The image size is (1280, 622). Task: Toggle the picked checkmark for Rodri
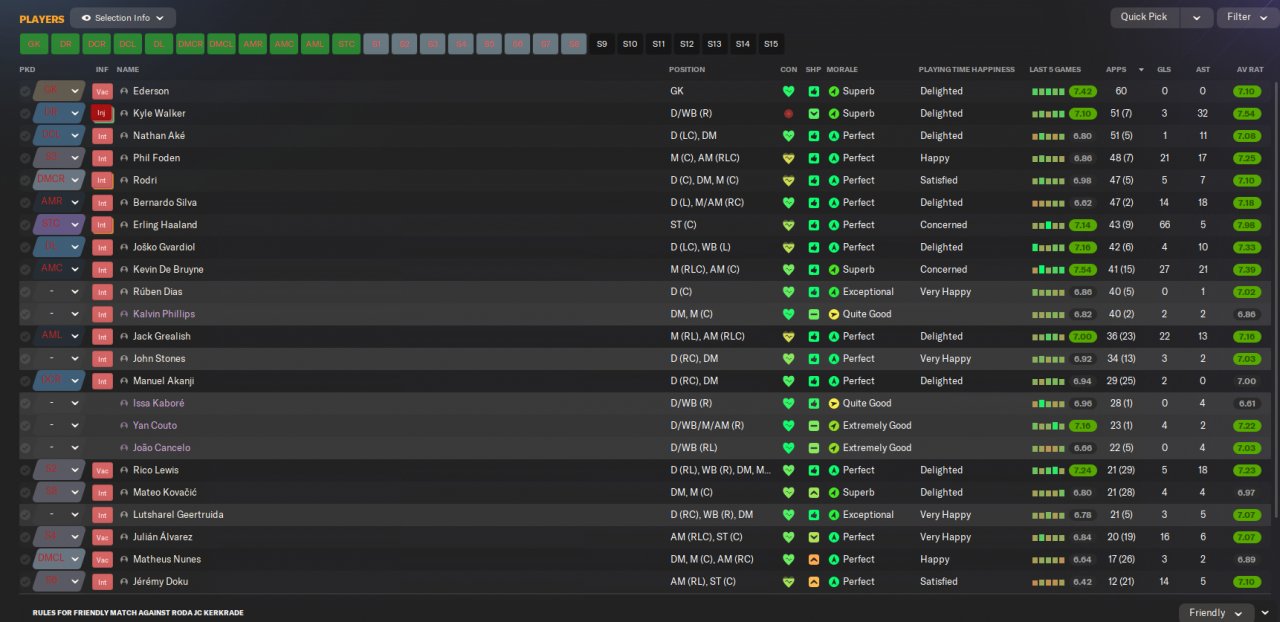[25, 180]
